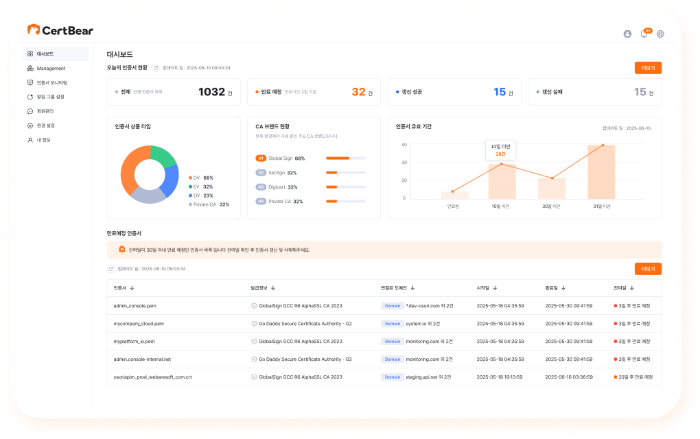700x439 pixels.
Task: Click the 만료 예정 32건 summary card
Action: (313, 92)
